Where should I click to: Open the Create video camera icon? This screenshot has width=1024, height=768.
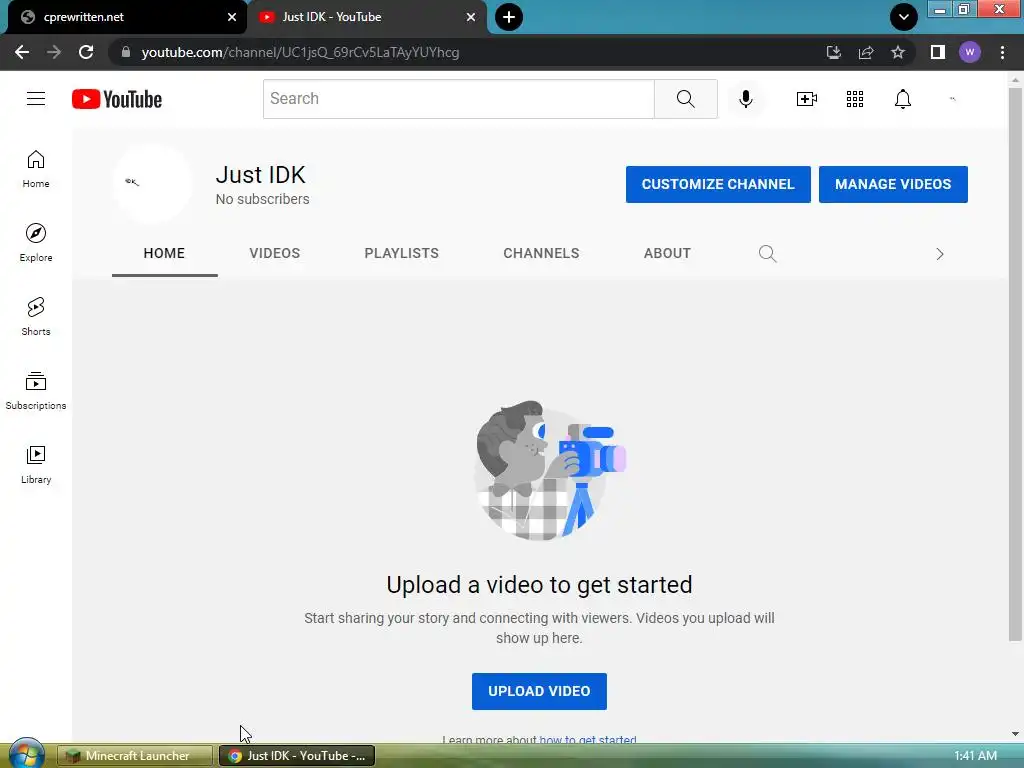pyautogui.click(x=807, y=99)
